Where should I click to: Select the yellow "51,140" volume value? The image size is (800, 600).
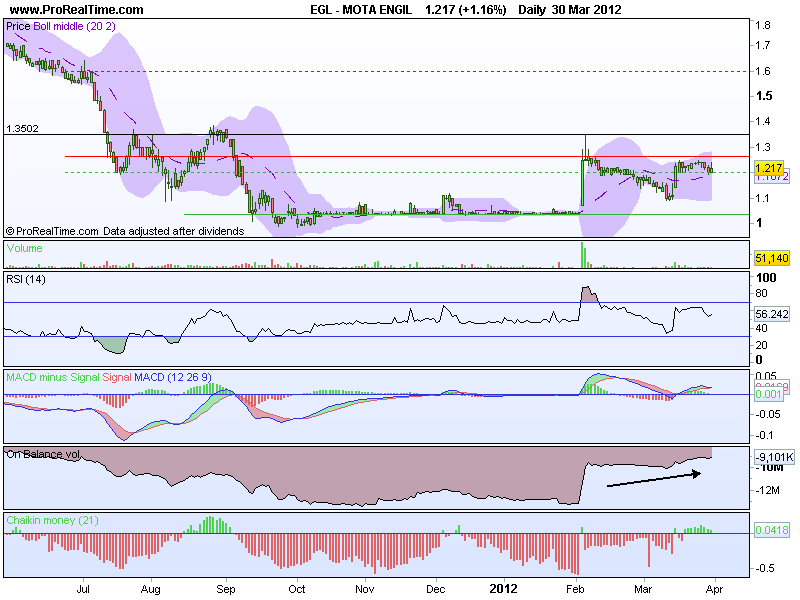click(x=771, y=258)
